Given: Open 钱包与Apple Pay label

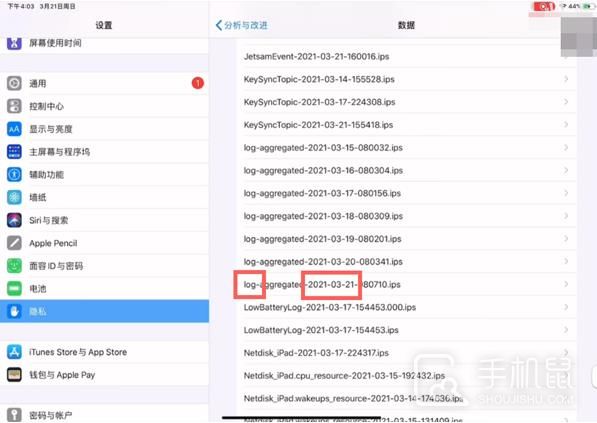Looking at the screenshot, I should pyautogui.click(x=62, y=375).
